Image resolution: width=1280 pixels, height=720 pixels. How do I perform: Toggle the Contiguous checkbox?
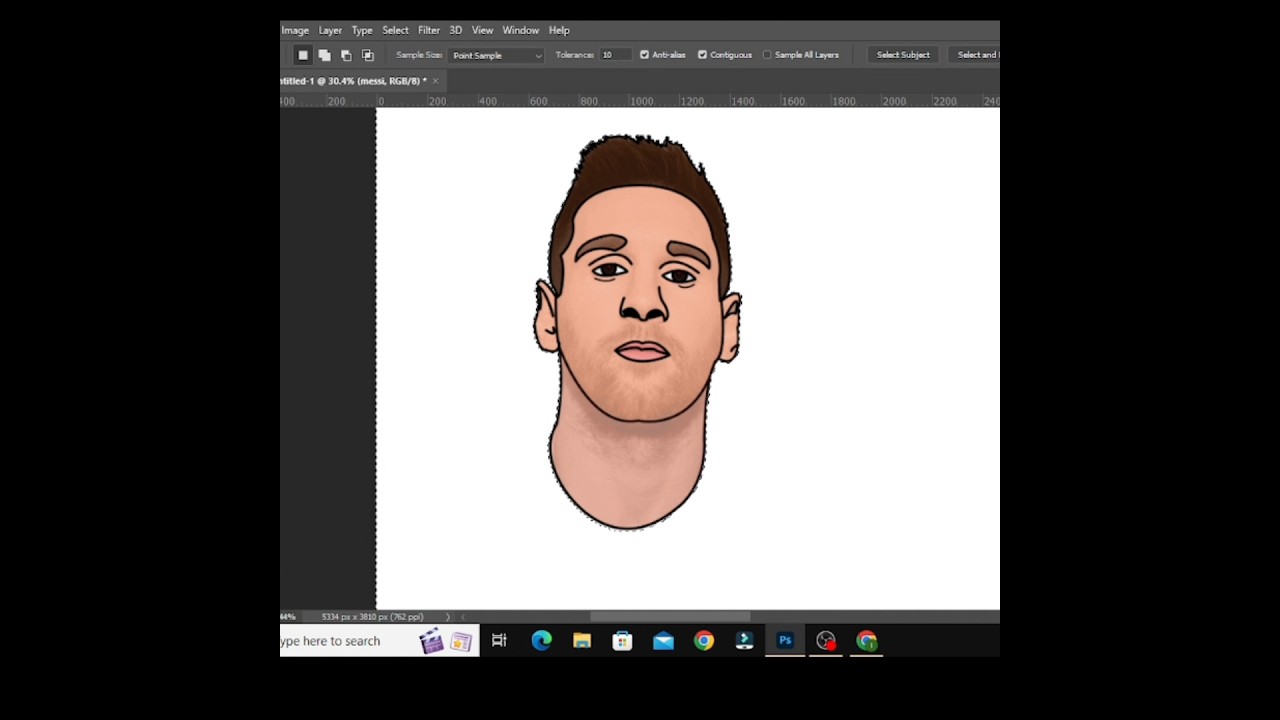[x=702, y=55]
